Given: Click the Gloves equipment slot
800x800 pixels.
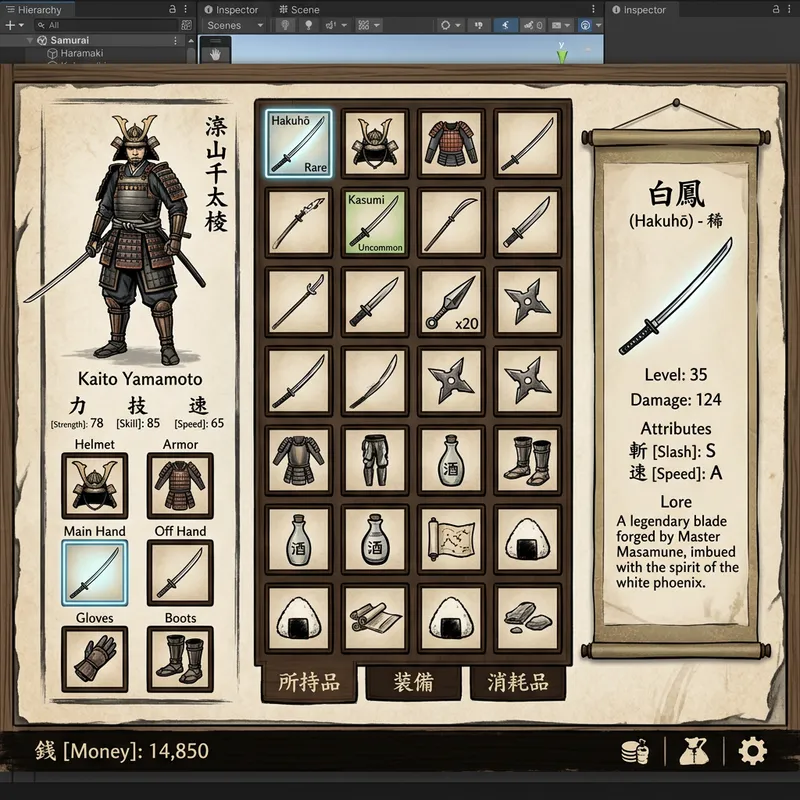Looking at the screenshot, I should point(95,659).
